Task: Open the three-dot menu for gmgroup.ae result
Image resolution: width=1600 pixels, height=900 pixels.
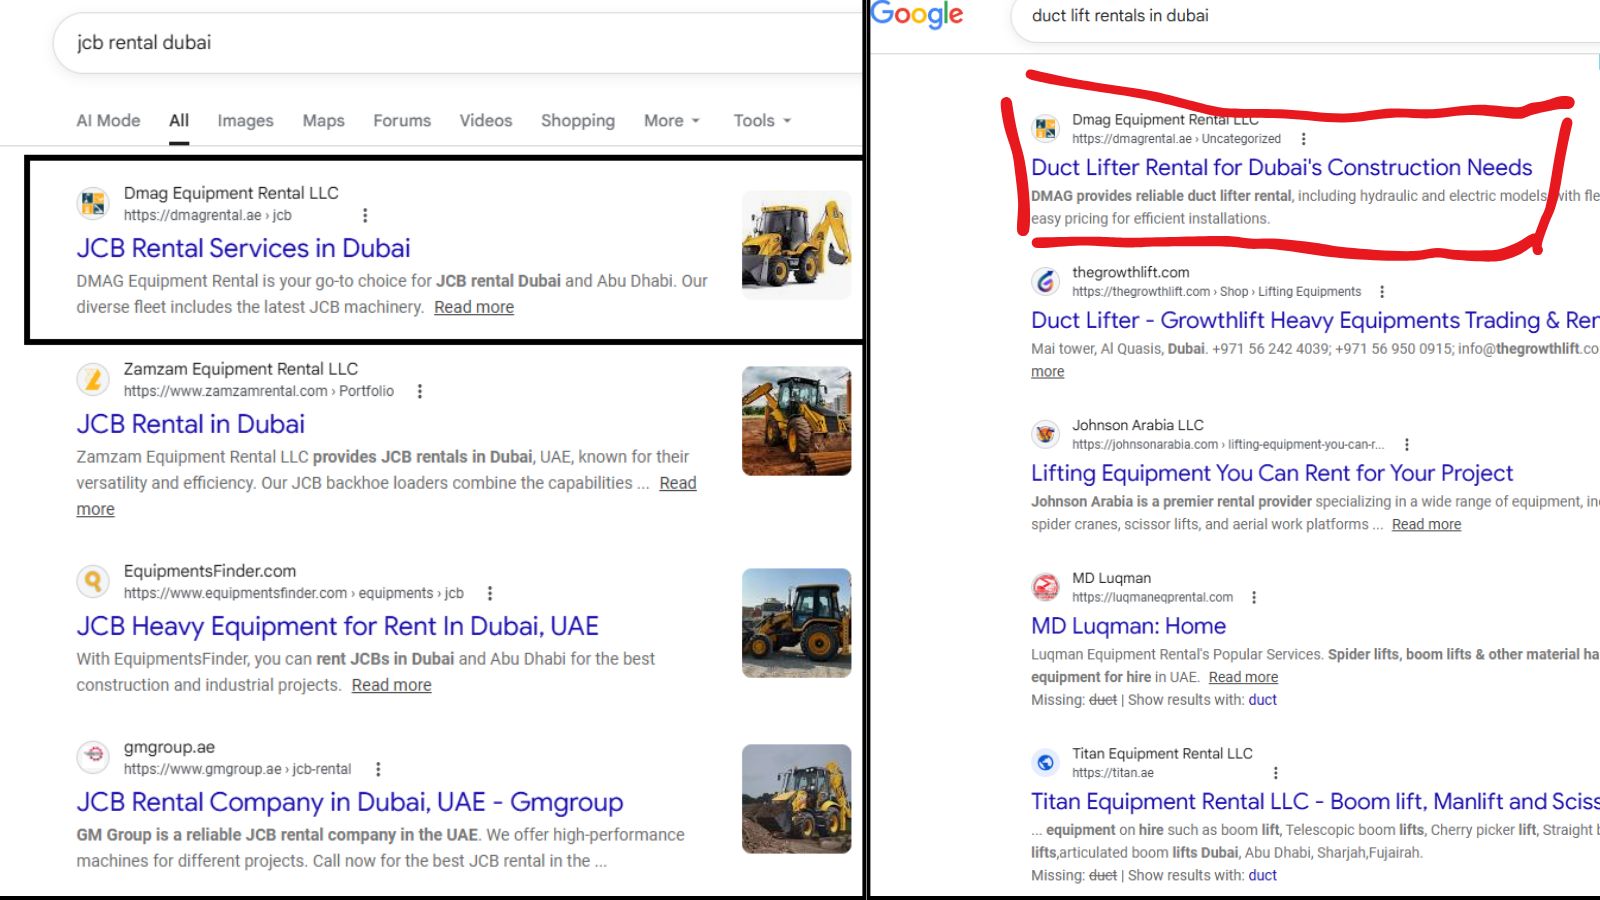Action: click(x=378, y=769)
